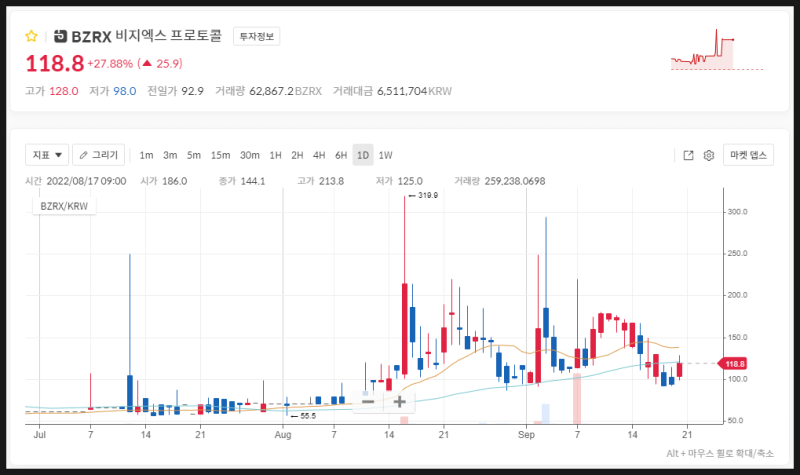Open chart settings gear icon
The height and width of the screenshot is (475, 800).
pos(709,155)
